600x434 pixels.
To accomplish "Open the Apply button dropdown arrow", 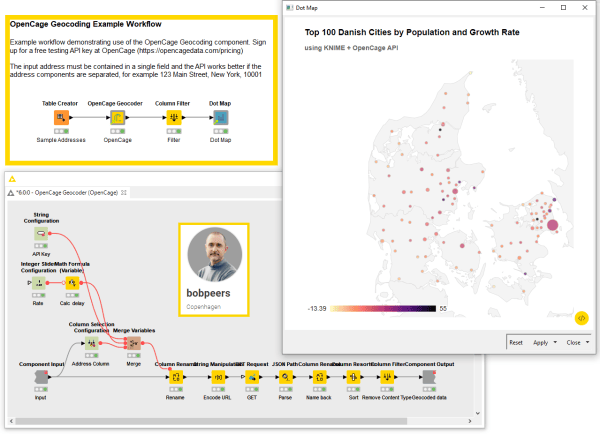I will 555,343.
